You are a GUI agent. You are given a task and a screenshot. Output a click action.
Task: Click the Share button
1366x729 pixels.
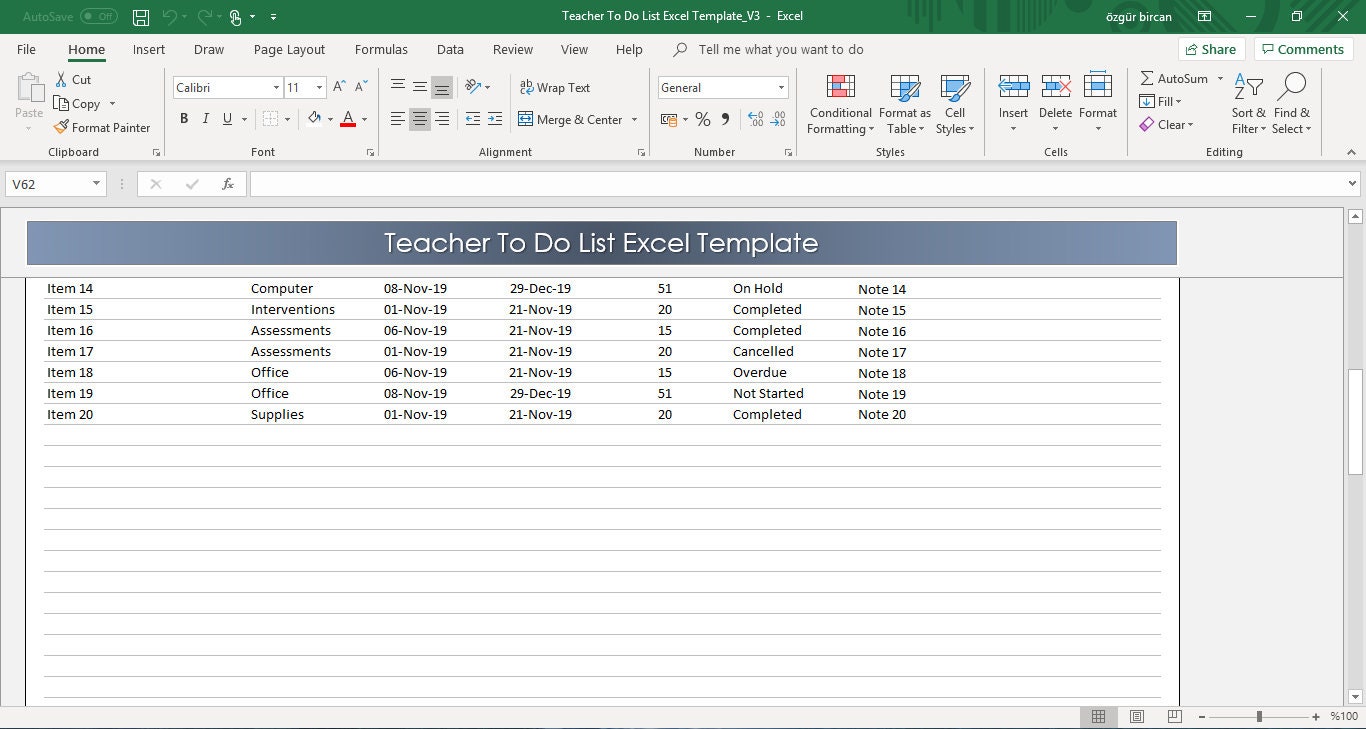(x=1211, y=48)
